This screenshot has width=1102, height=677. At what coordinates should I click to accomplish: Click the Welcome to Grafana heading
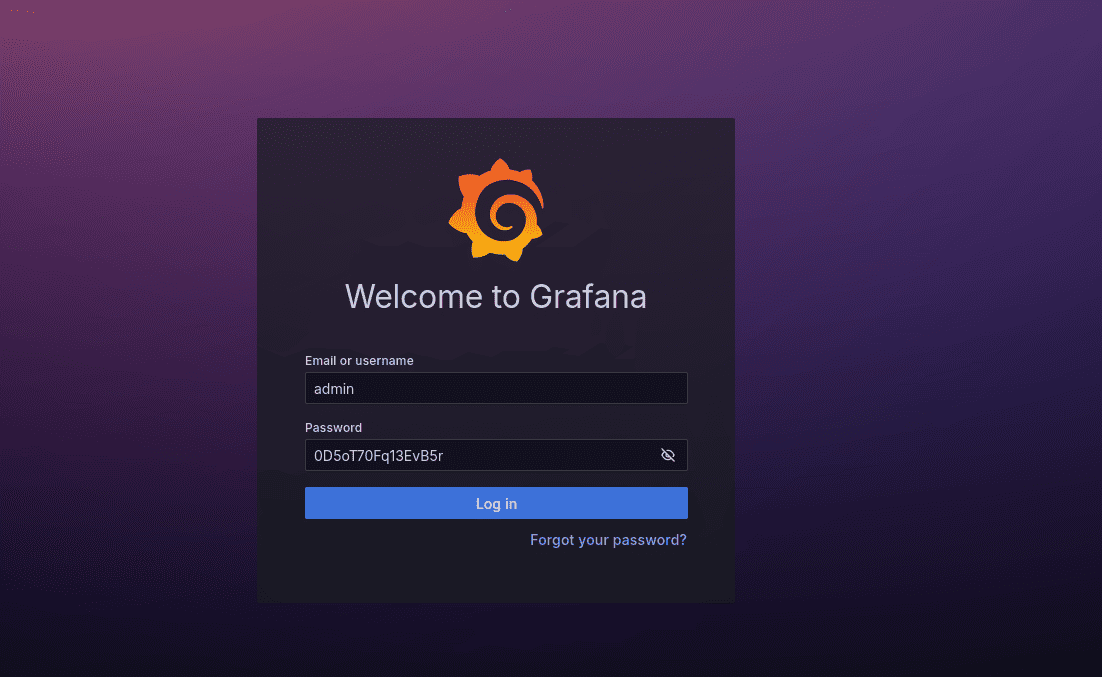pyautogui.click(x=496, y=296)
